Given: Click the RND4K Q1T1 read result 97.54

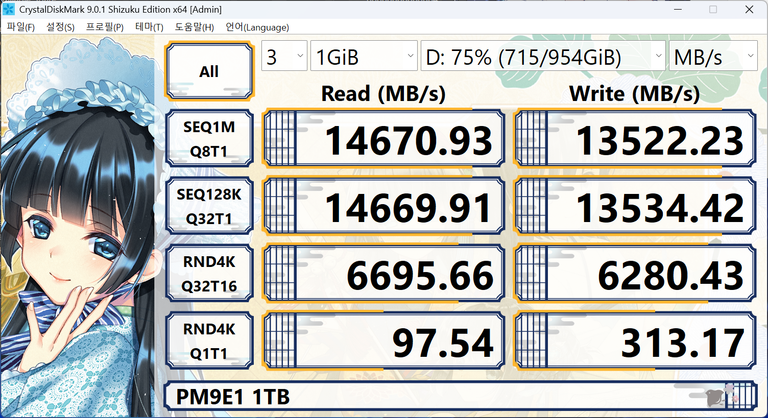Looking at the screenshot, I should point(384,341).
